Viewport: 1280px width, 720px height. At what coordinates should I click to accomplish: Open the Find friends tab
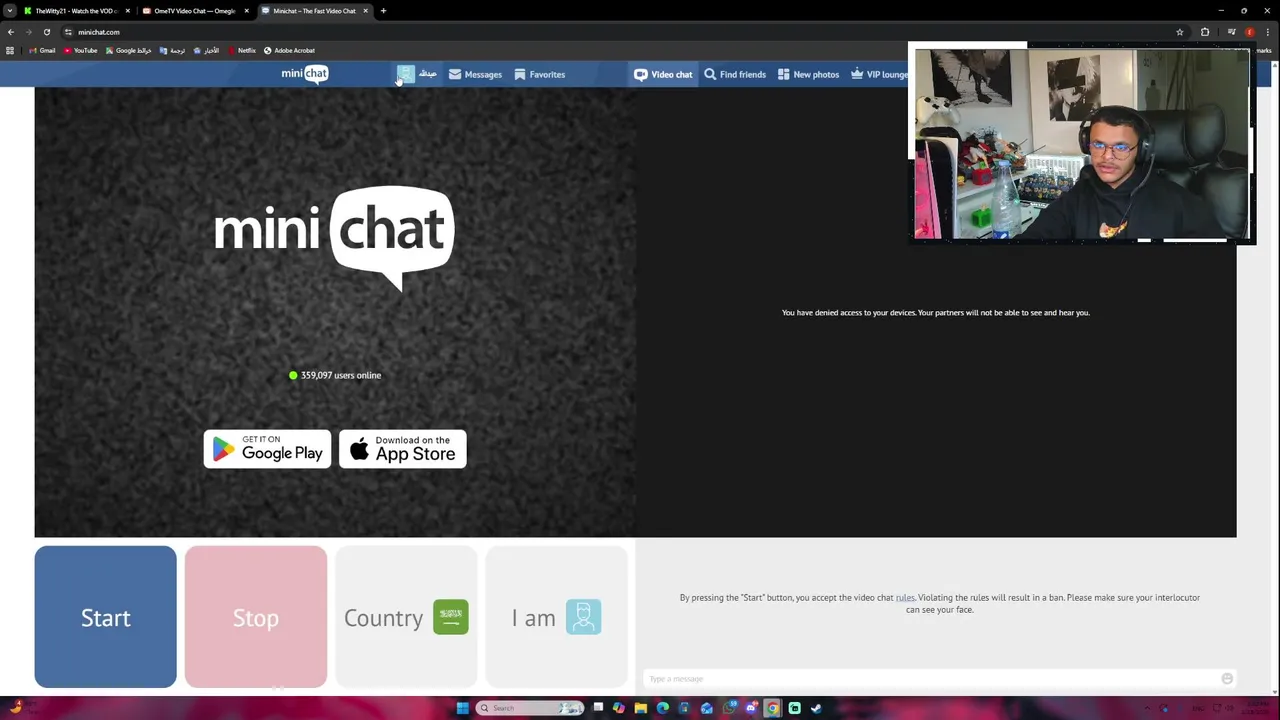735,74
